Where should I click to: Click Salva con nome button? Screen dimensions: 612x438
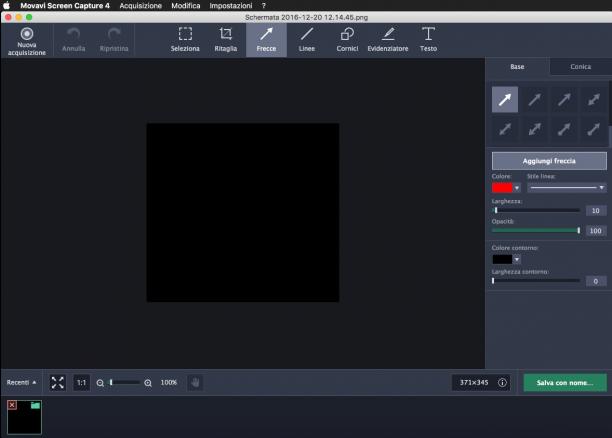565,383
